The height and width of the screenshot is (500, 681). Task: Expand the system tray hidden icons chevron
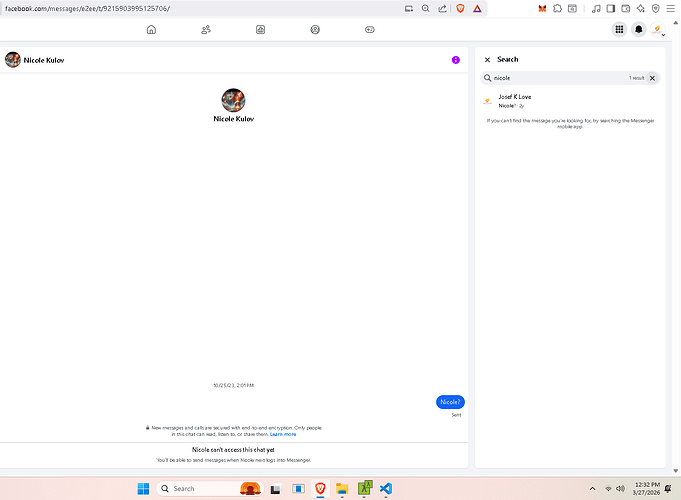tap(593, 488)
